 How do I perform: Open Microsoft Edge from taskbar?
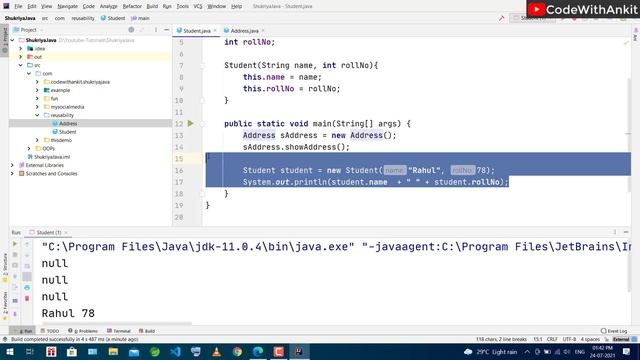(258, 351)
